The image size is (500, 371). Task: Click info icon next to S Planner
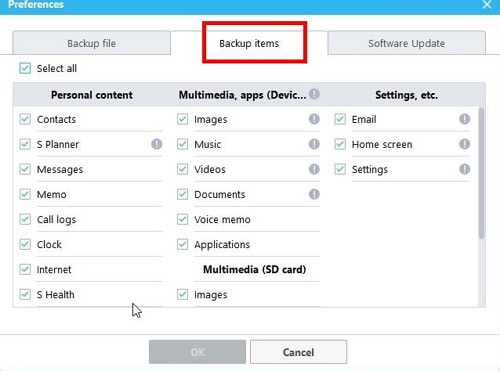(x=156, y=144)
